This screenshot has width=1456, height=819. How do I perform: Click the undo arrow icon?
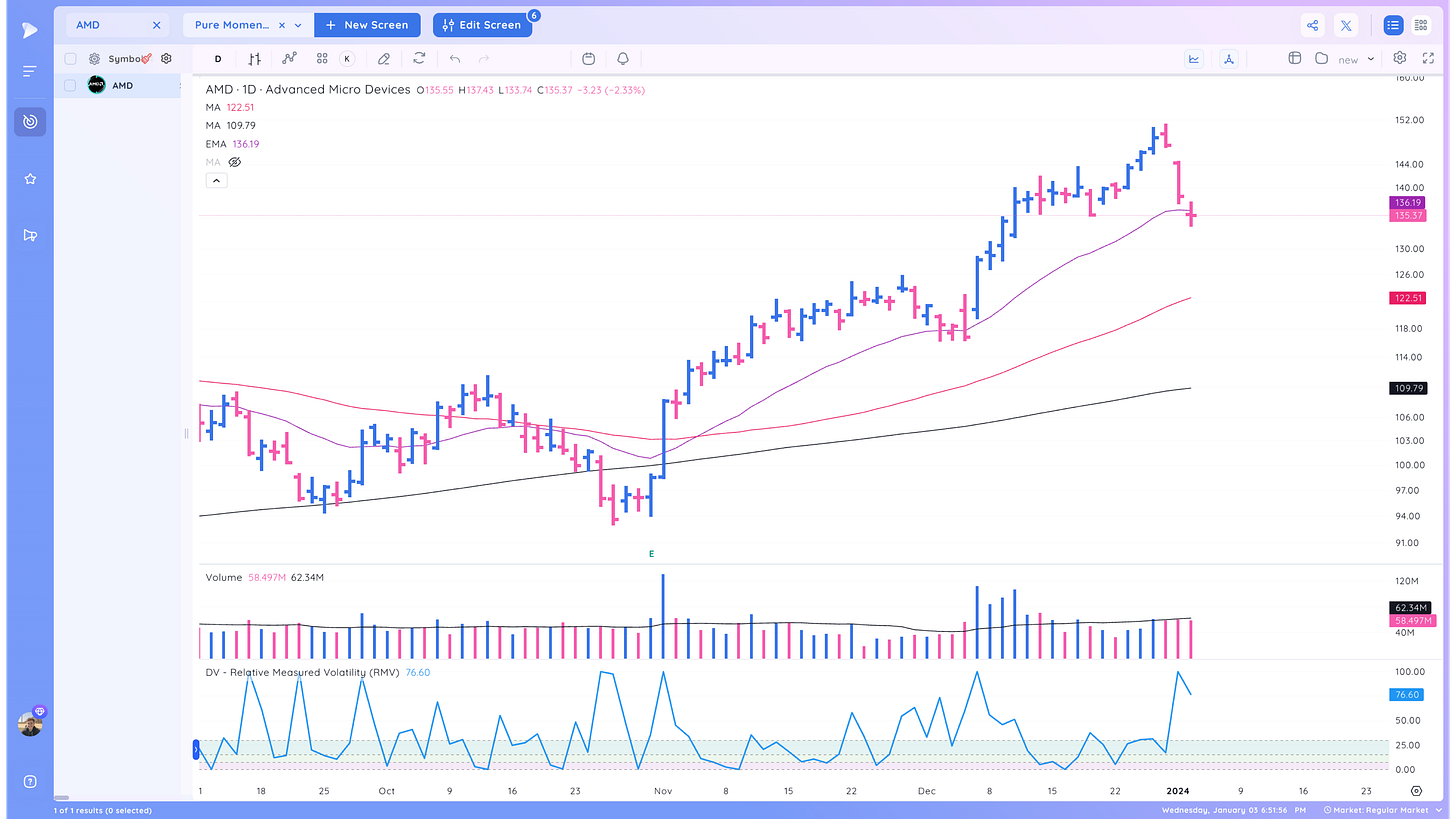pos(455,59)
